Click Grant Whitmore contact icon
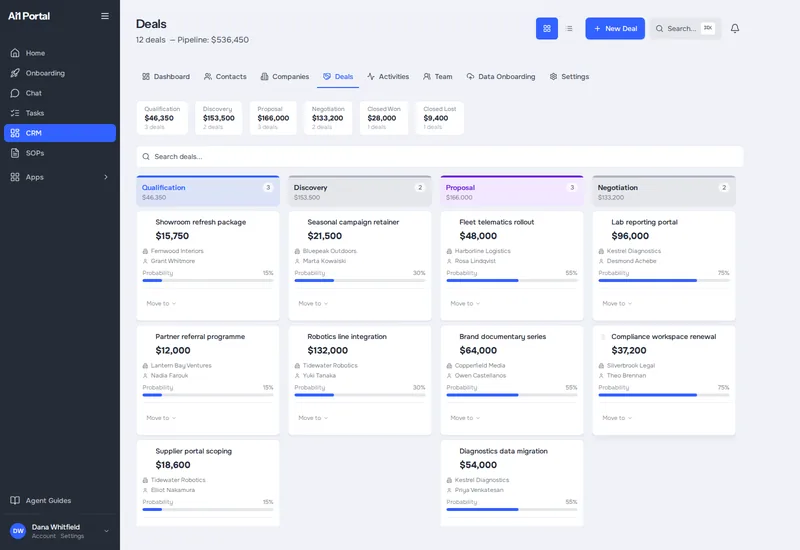Image resolution: width=800 pixels, height=550 pixels. (145, 261)
